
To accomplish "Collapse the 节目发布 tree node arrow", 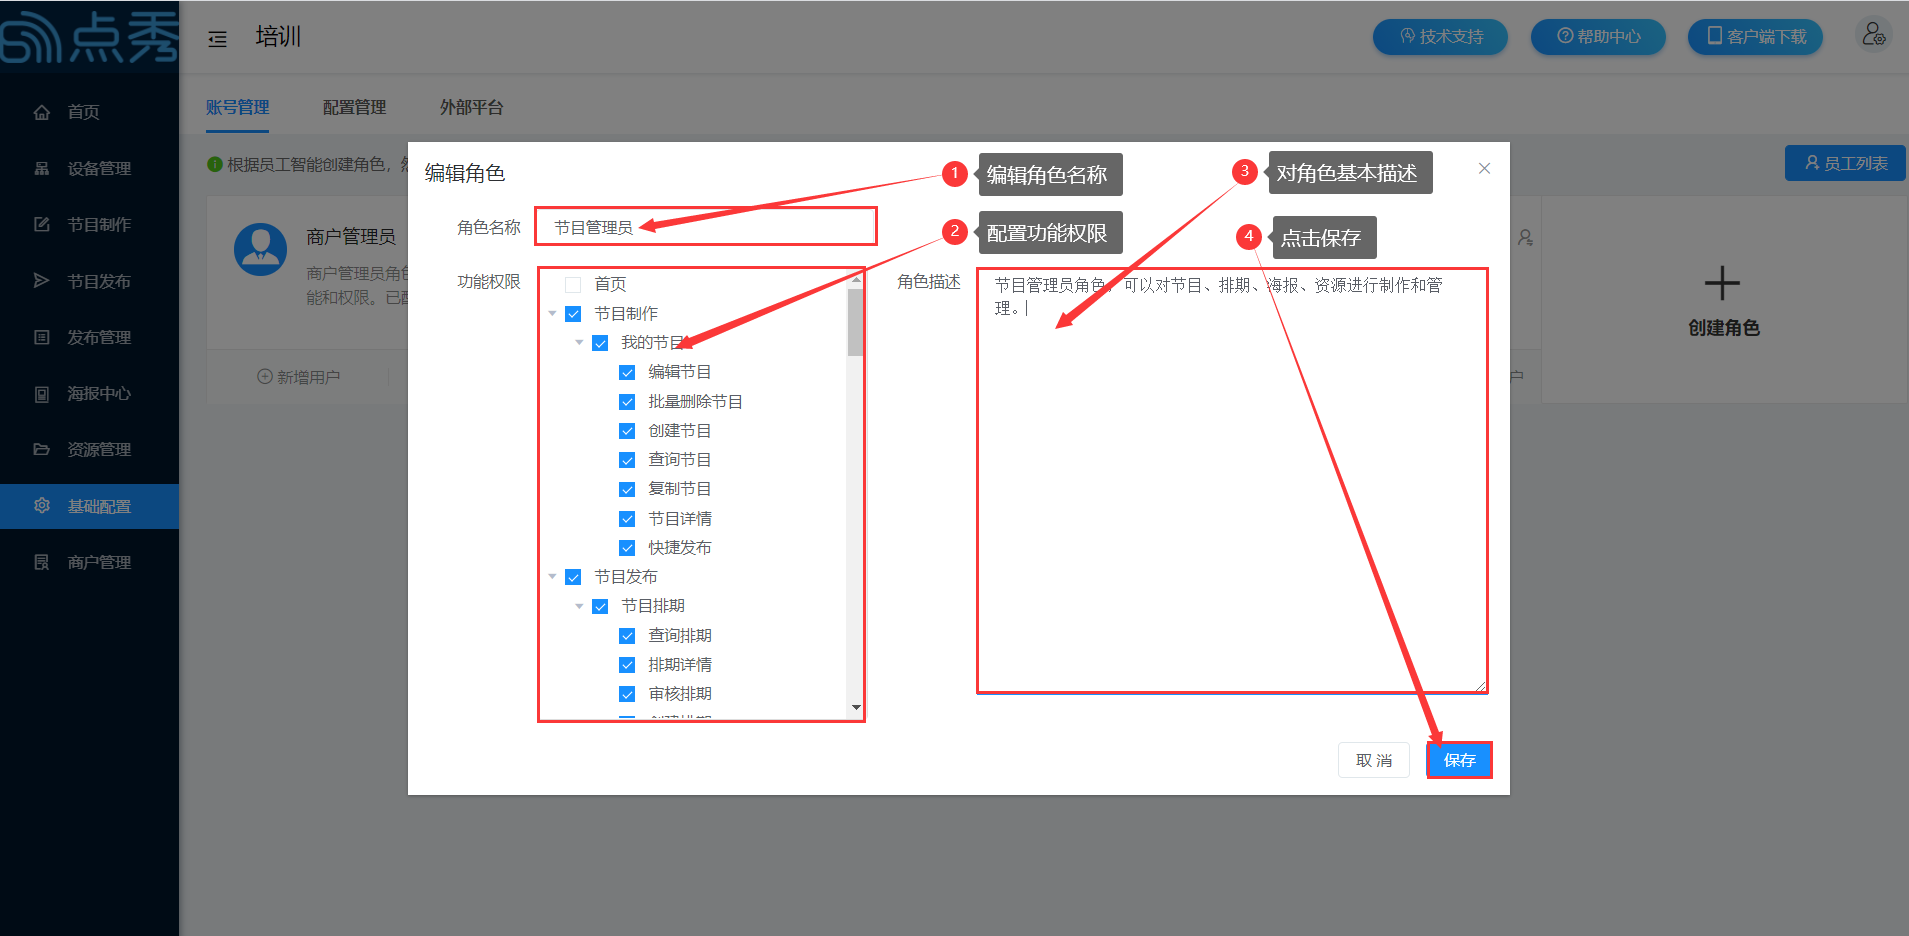I will 552,577.
